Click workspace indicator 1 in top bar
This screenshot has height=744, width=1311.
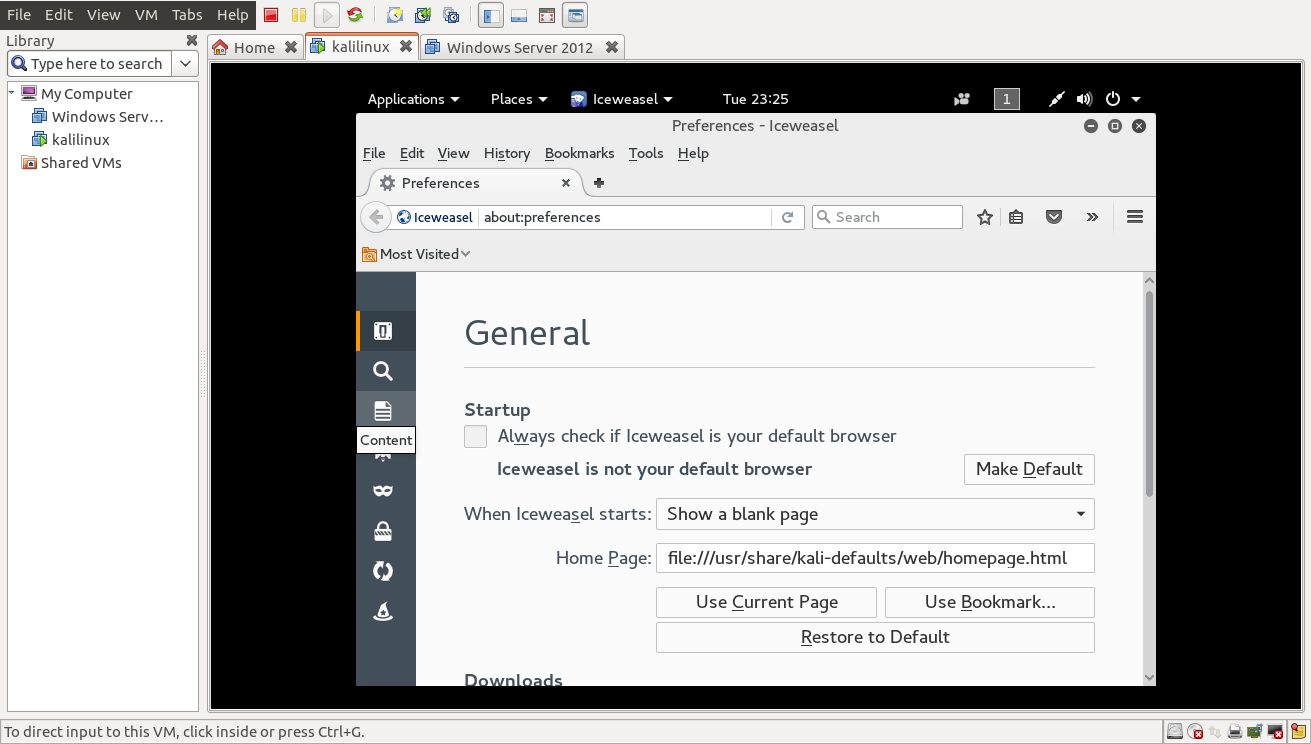click(1007, 99)
